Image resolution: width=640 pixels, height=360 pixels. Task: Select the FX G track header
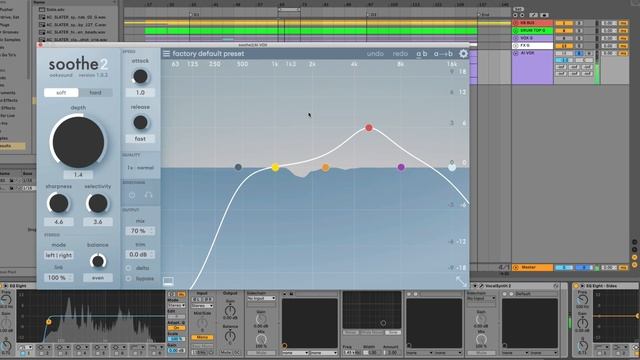533,46
